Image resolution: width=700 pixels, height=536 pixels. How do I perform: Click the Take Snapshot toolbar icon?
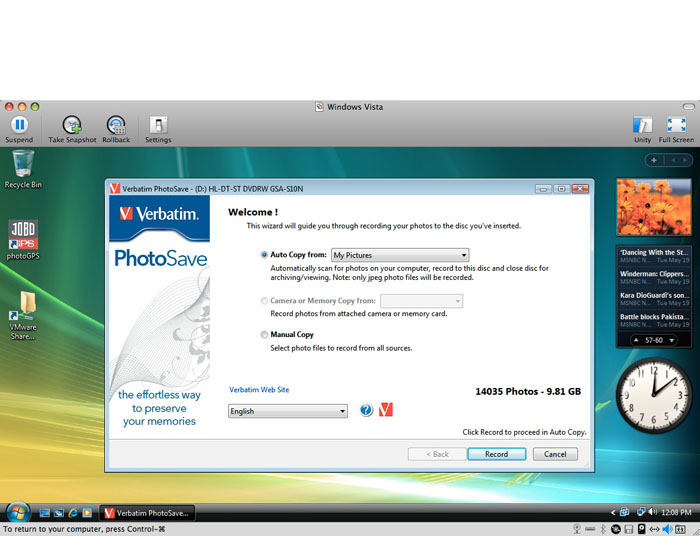pyautogui.click(x=72, y=125)
